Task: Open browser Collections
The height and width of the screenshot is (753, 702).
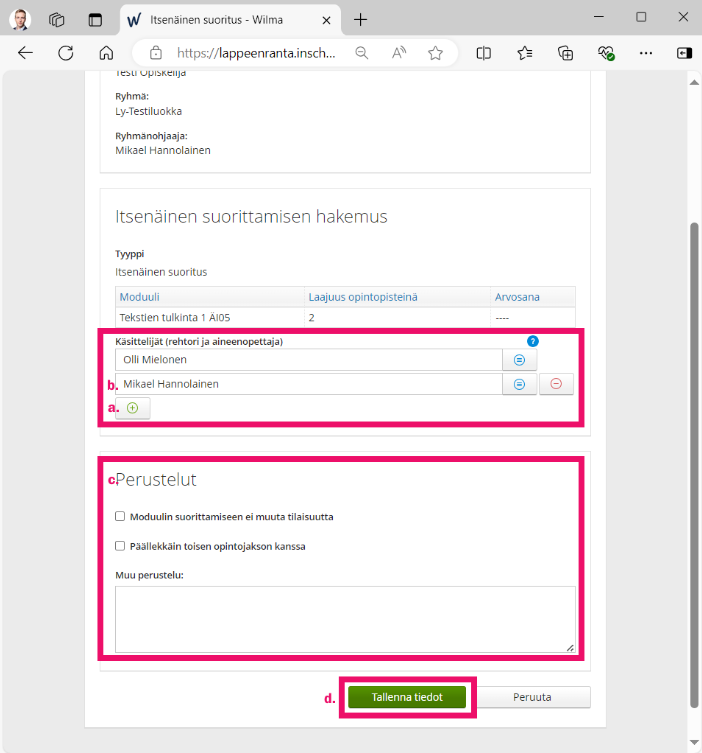Action: [566, 53]
